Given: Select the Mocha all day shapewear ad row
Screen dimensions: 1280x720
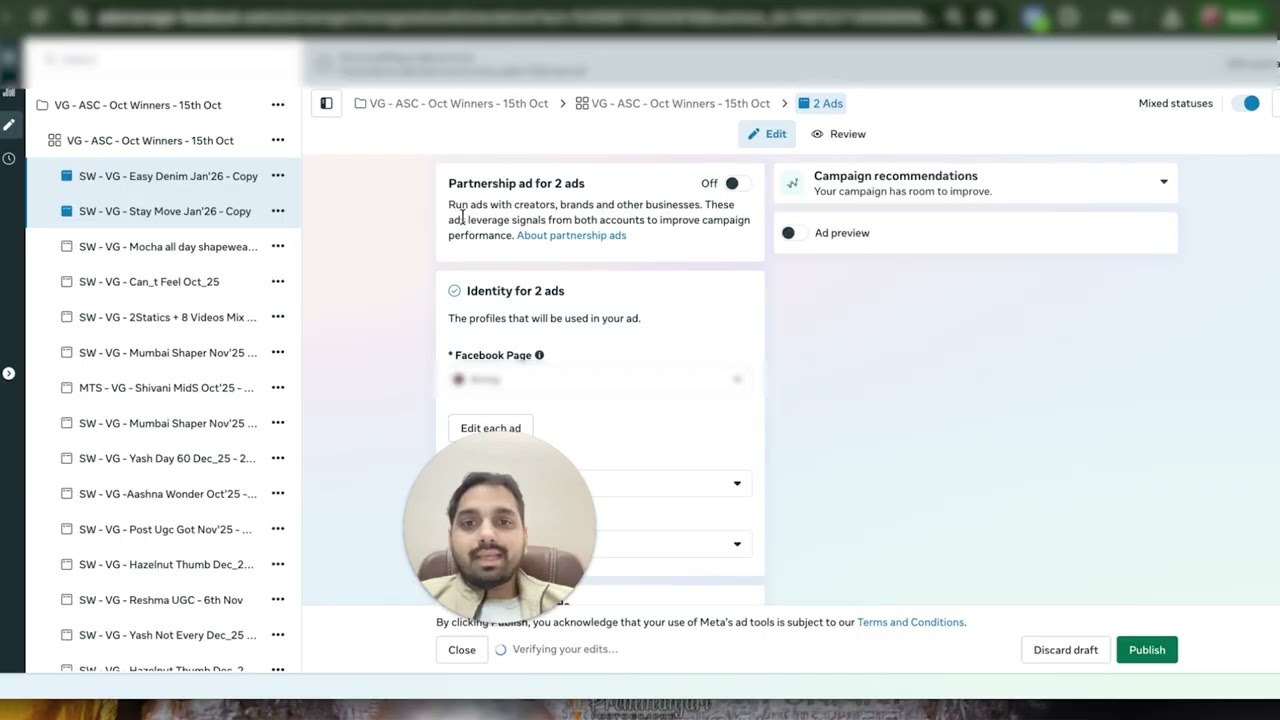Looking at the screenshot, I should [163, 247].
